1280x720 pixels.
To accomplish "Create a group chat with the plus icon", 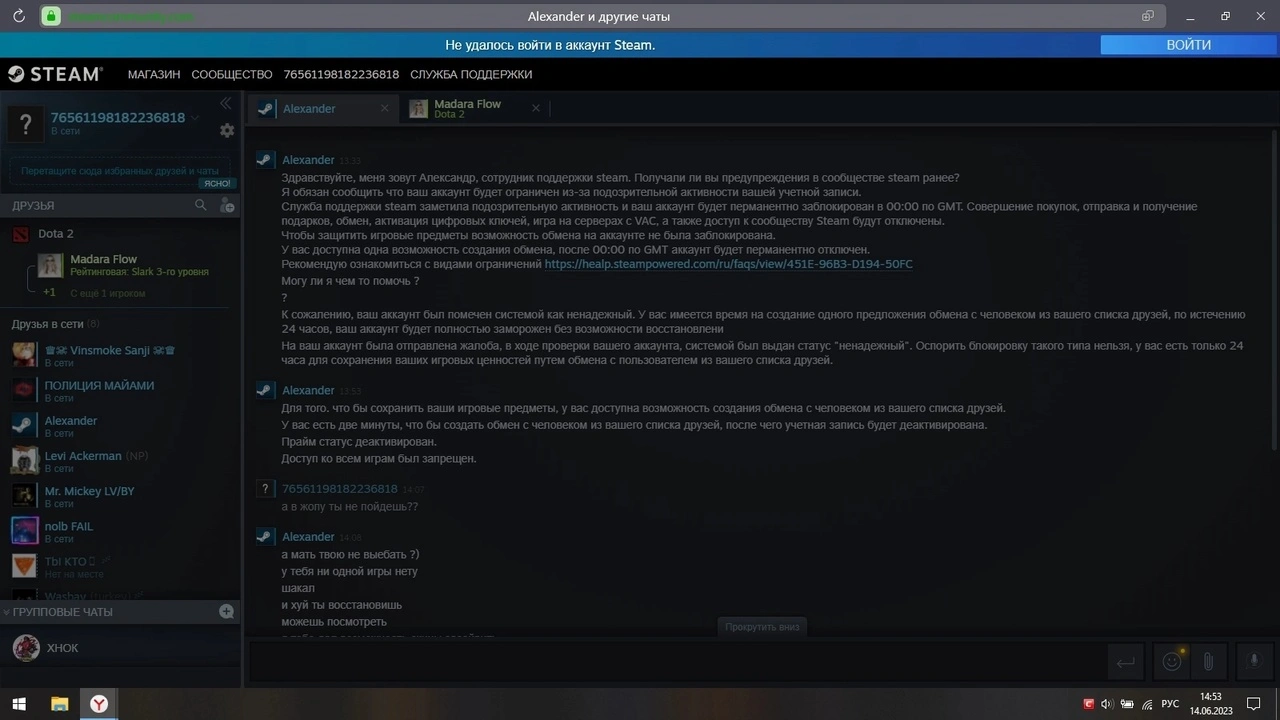I will point(227,611).
